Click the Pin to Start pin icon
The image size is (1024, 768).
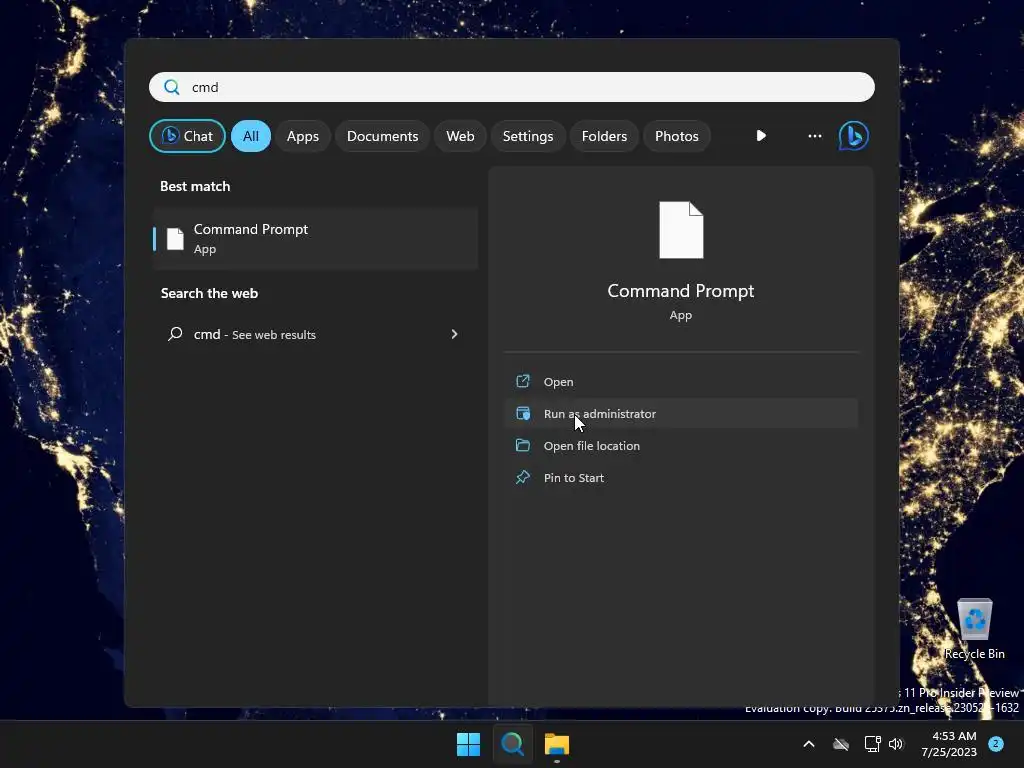coord(523,477)
